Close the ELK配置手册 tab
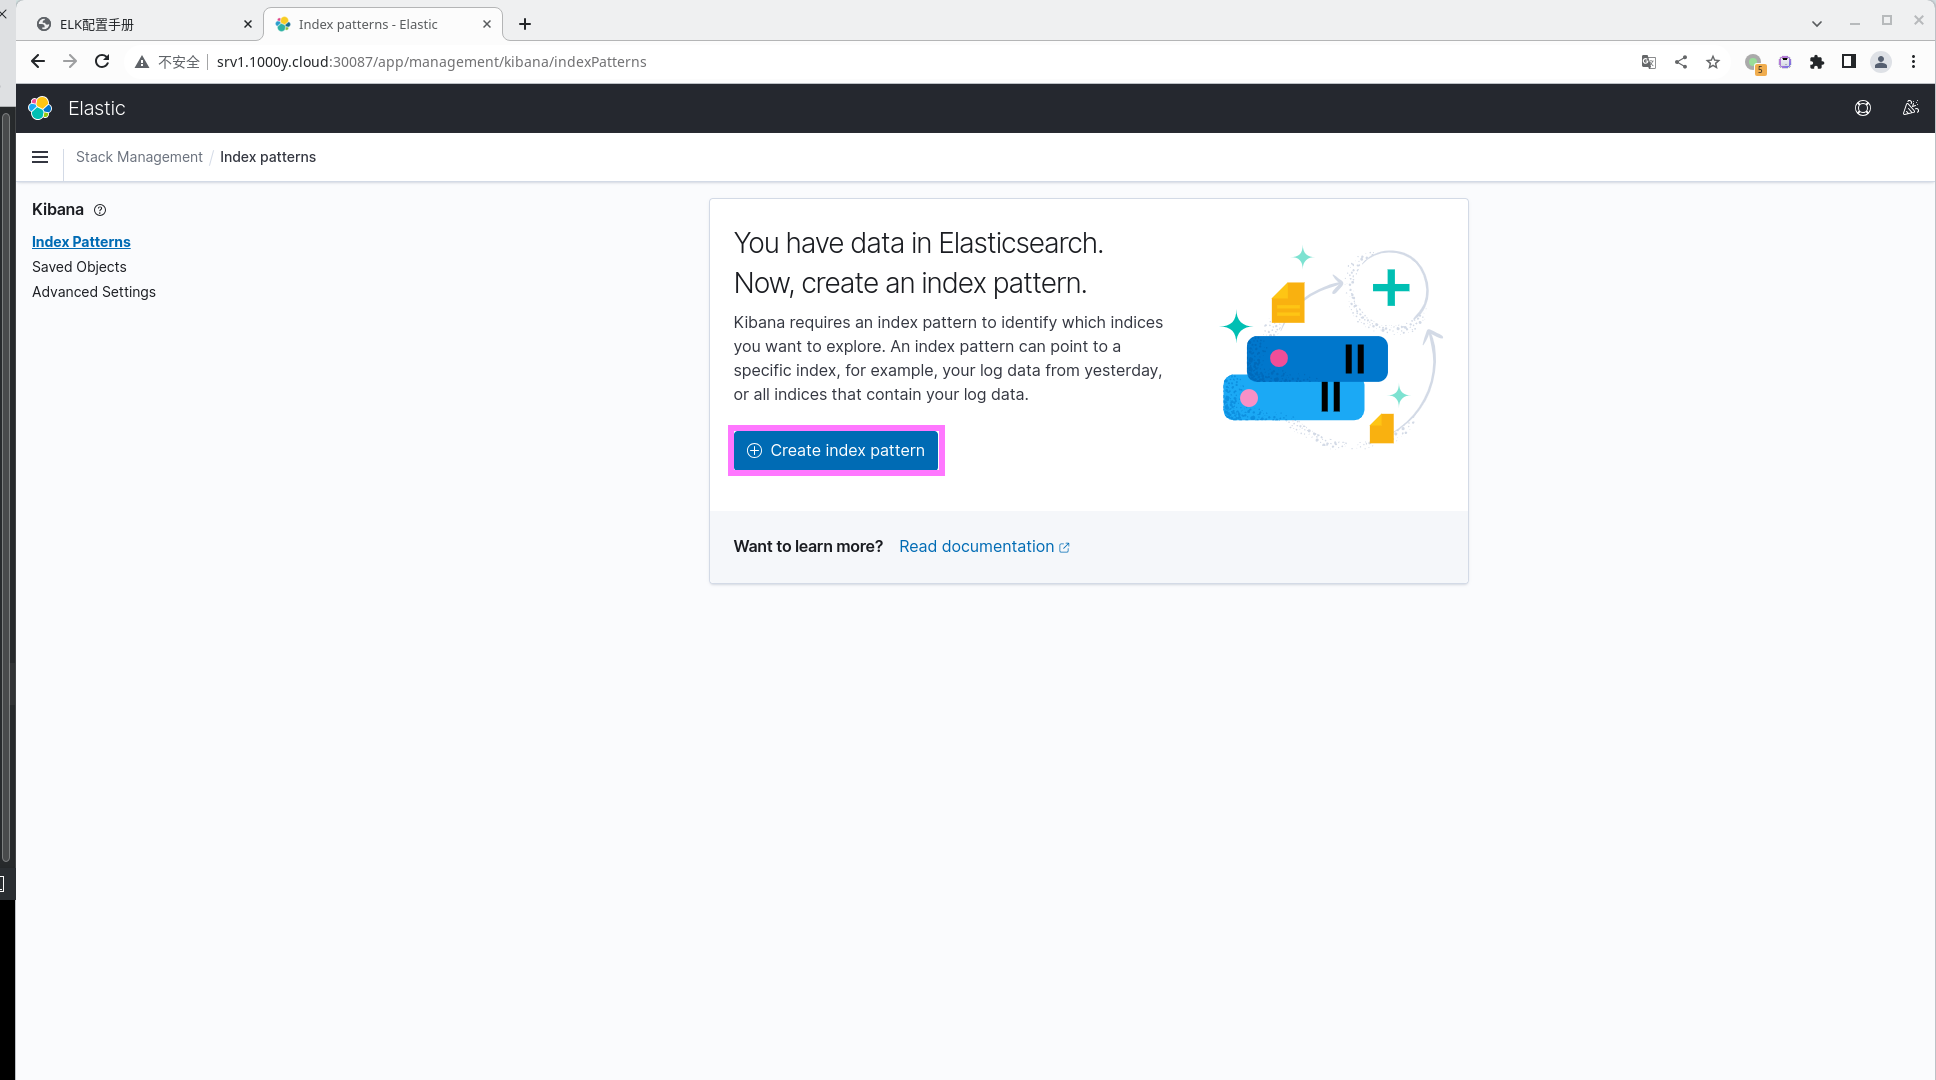This screenshot has width=1936, height=1080. pos(248,24)
